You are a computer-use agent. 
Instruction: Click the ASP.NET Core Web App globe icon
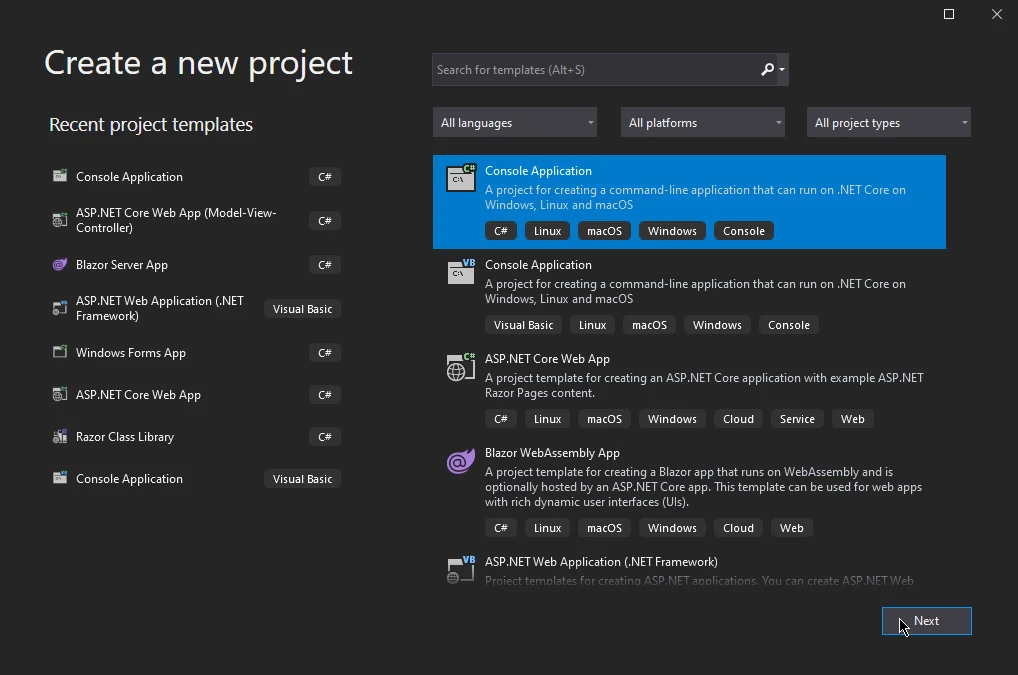point(460,367)
